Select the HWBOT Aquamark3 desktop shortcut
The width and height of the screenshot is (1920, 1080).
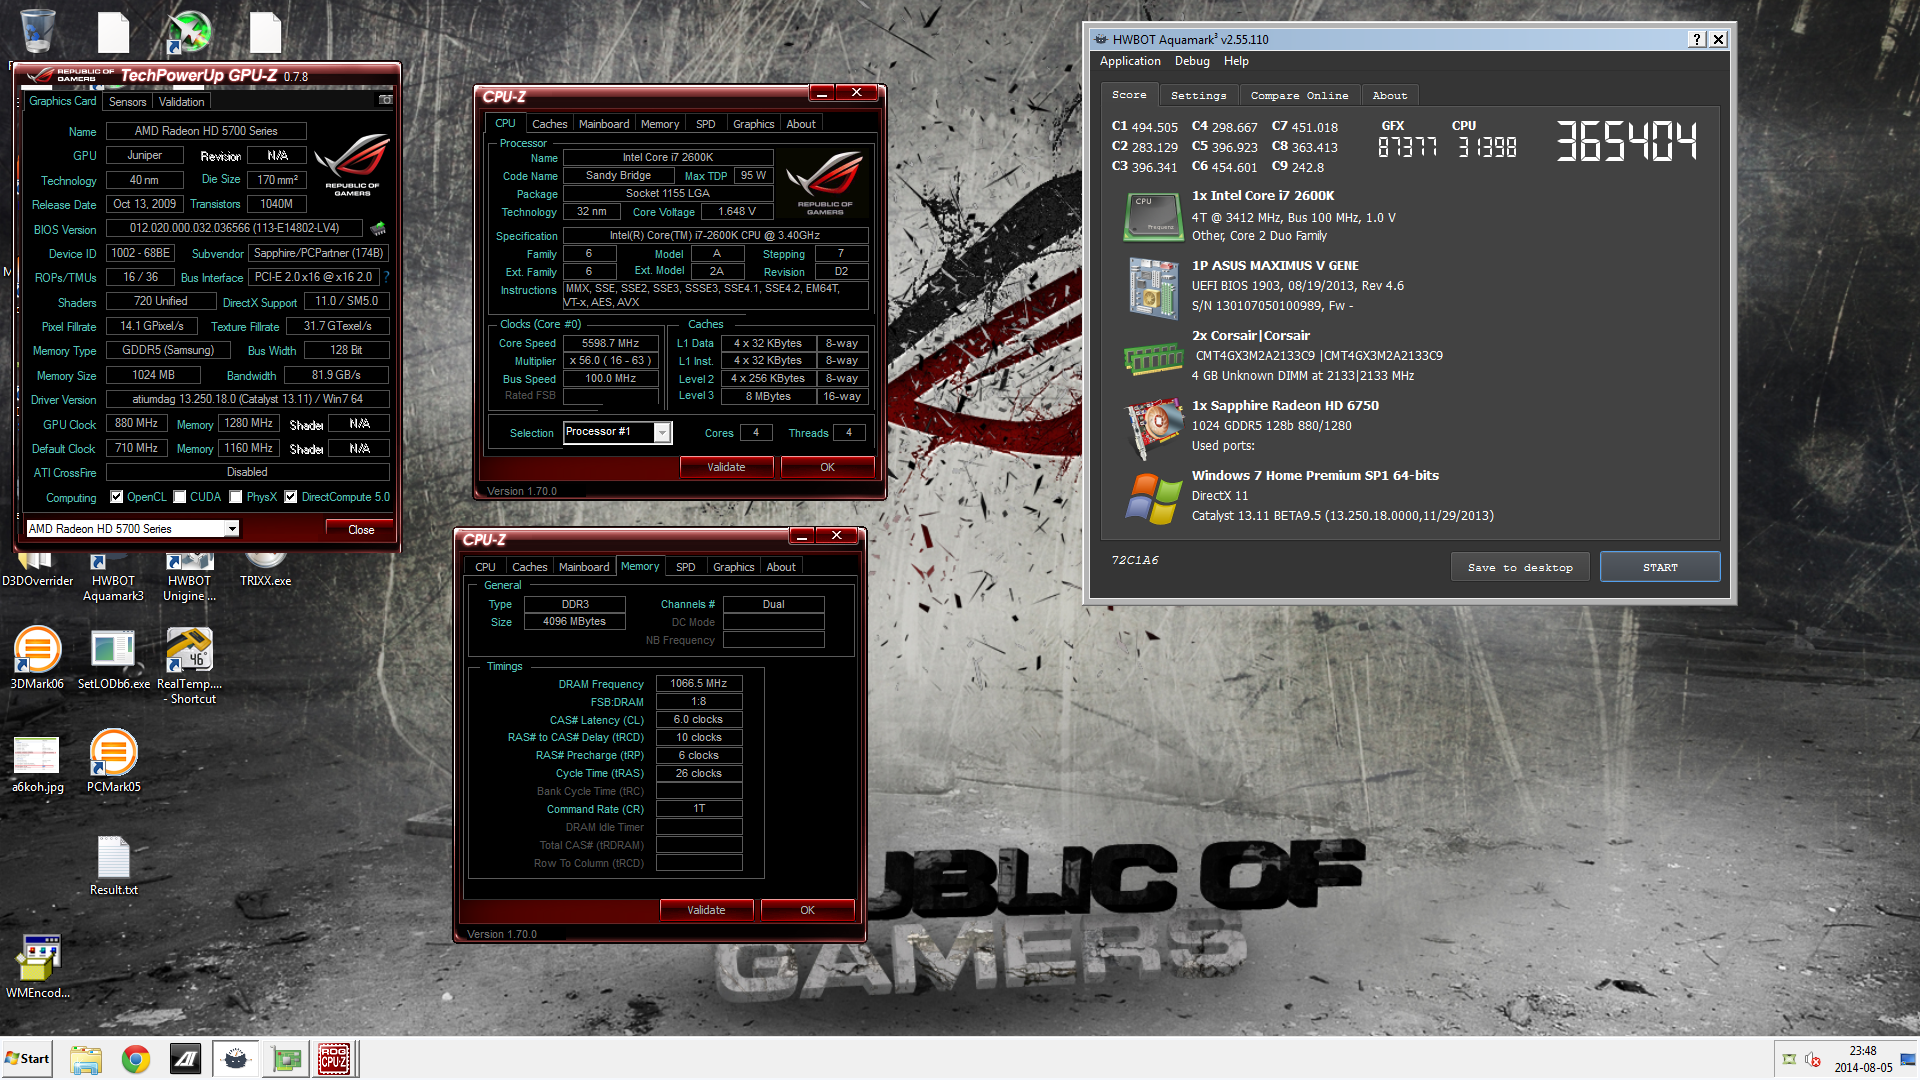click(113, 580)
